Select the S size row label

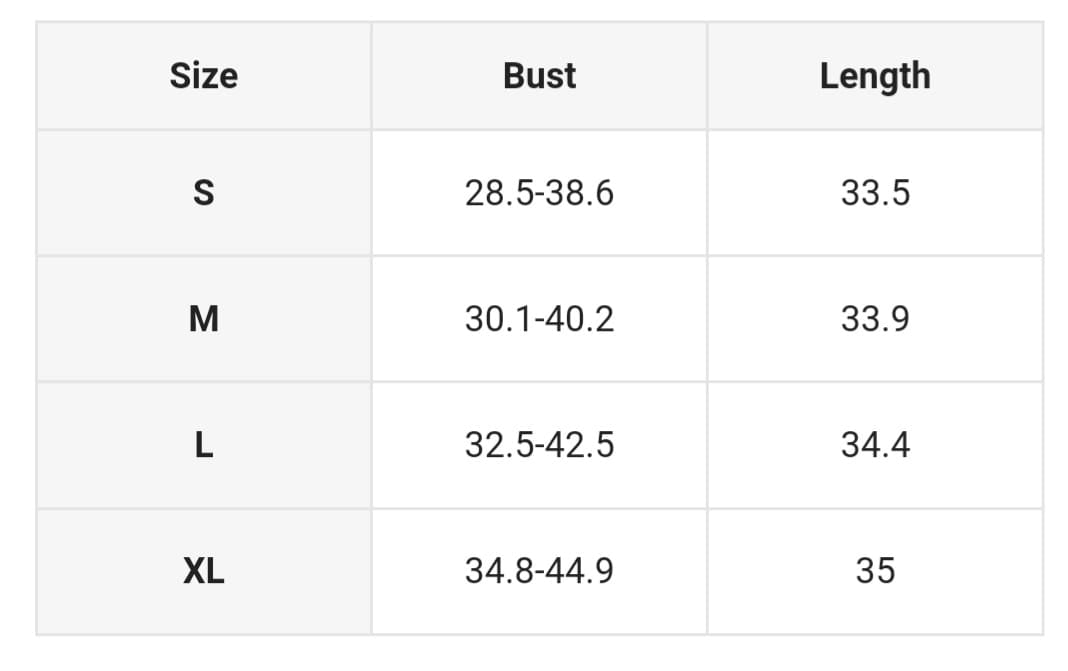[203, 192]
